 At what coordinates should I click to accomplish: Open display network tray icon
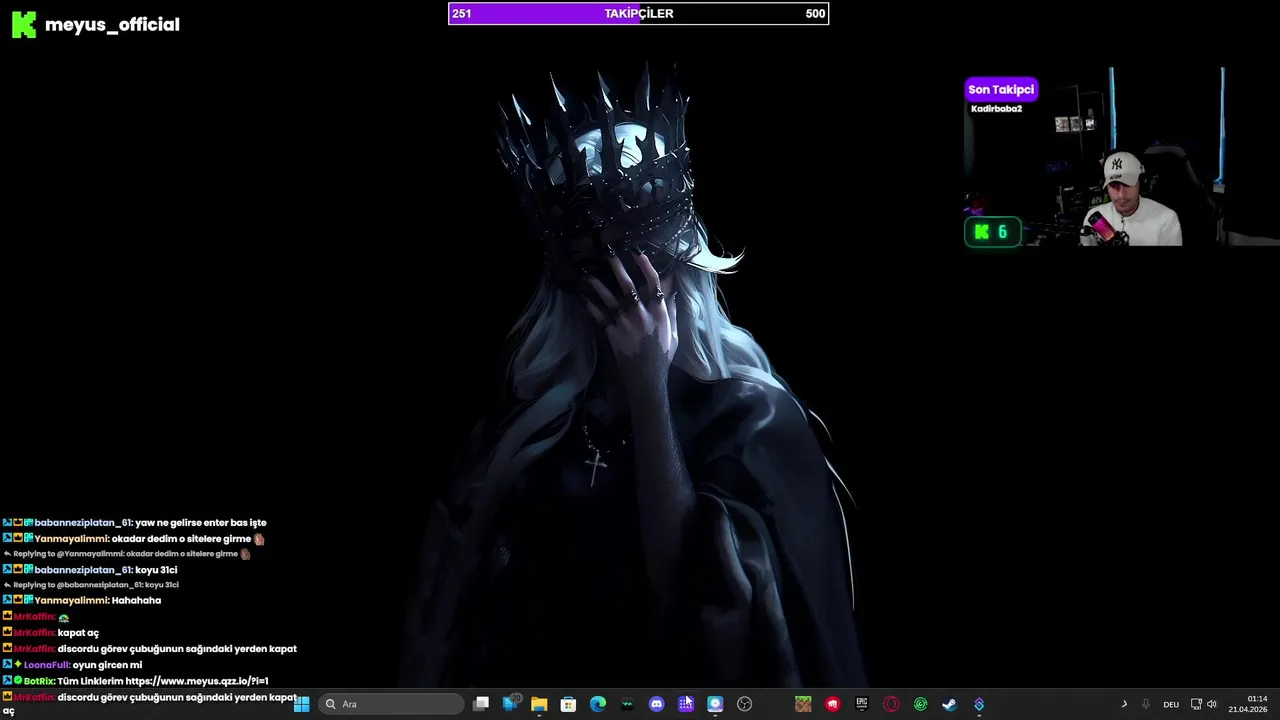(x=1196, y=704)
